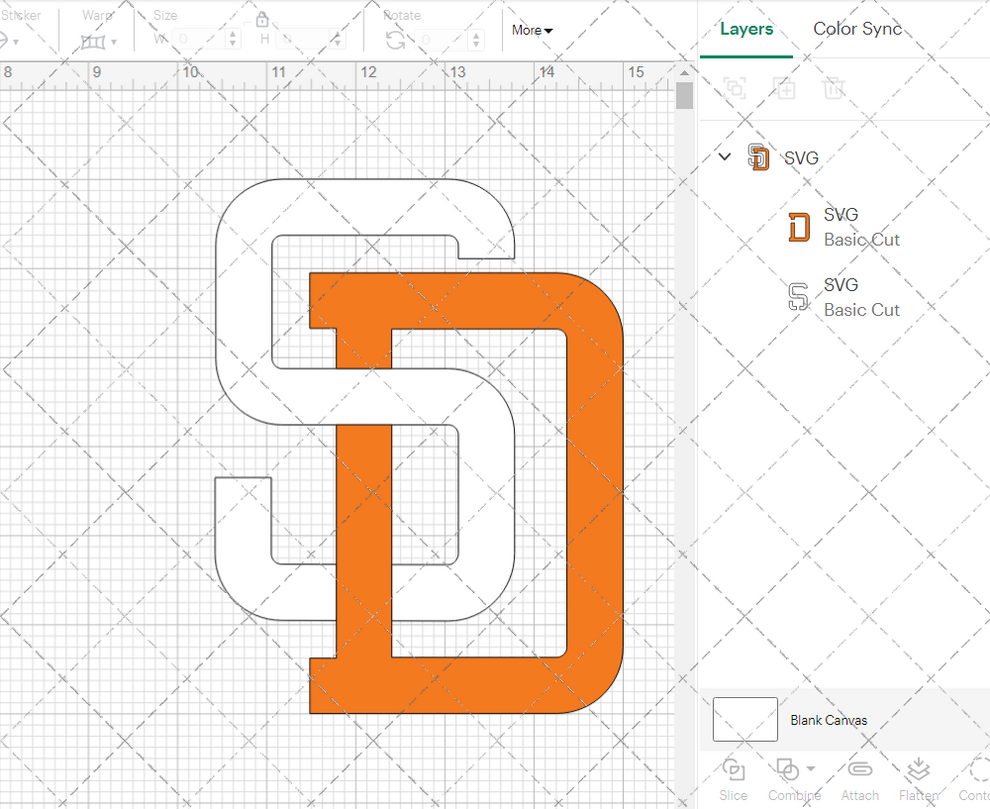The width and height of the screenshot is (990, 809).
Task: Click the orange D shape on canvas
Action: click(594, 500)
